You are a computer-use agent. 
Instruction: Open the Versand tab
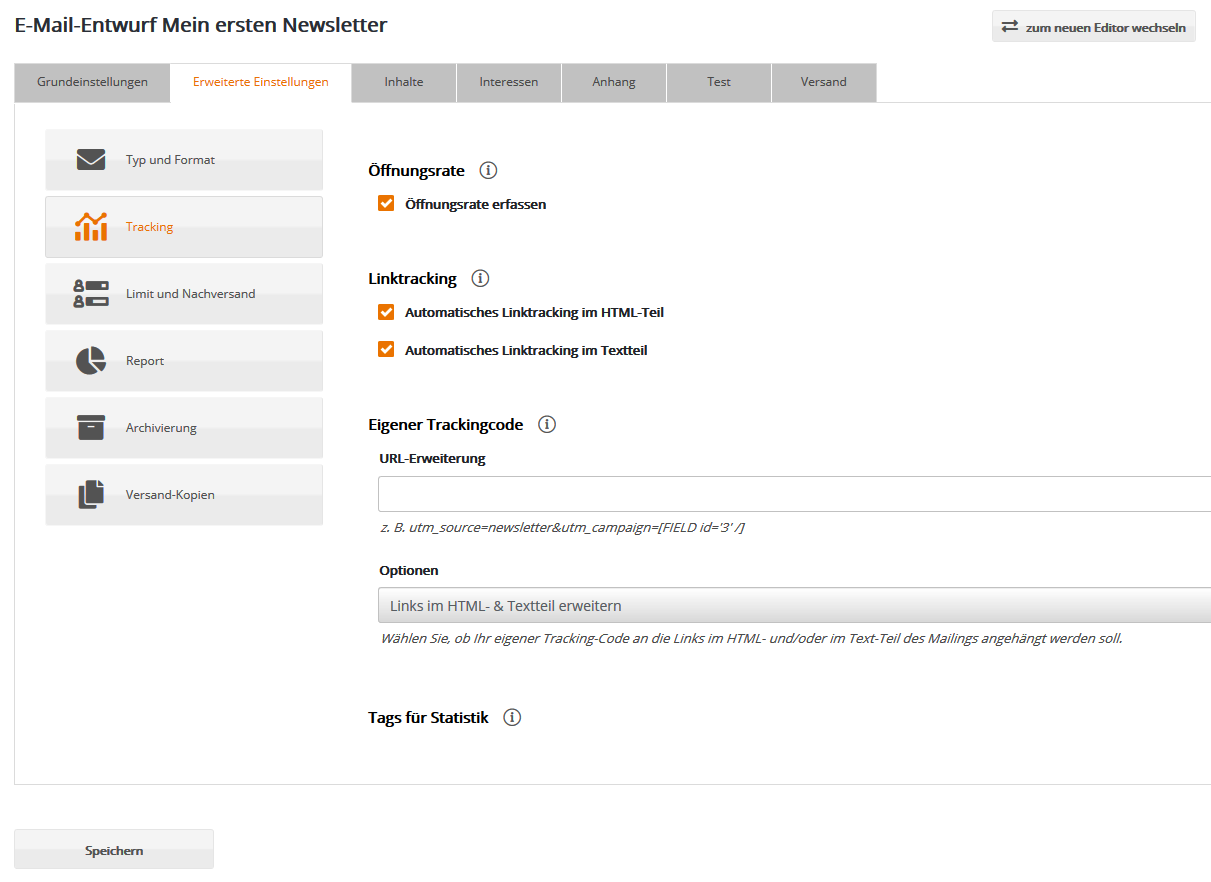823,82
